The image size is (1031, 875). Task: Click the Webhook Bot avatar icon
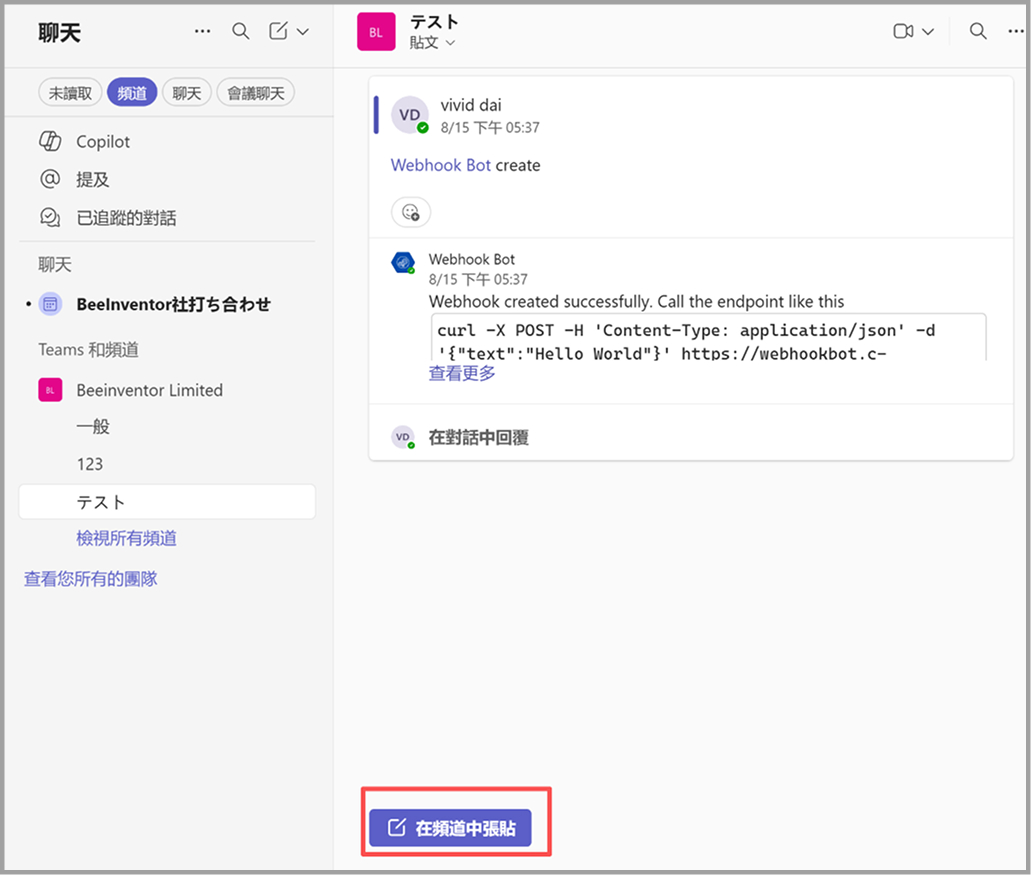(402, 262)
